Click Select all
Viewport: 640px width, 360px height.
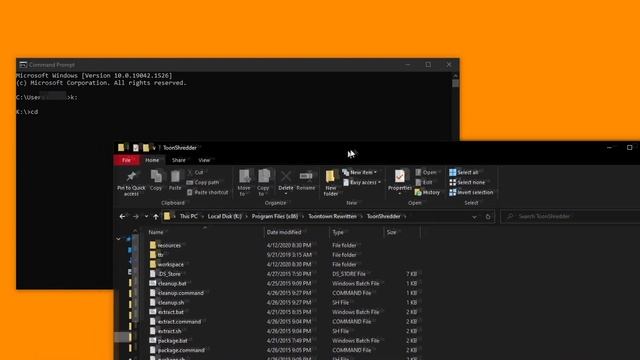[x=464, y=172]
